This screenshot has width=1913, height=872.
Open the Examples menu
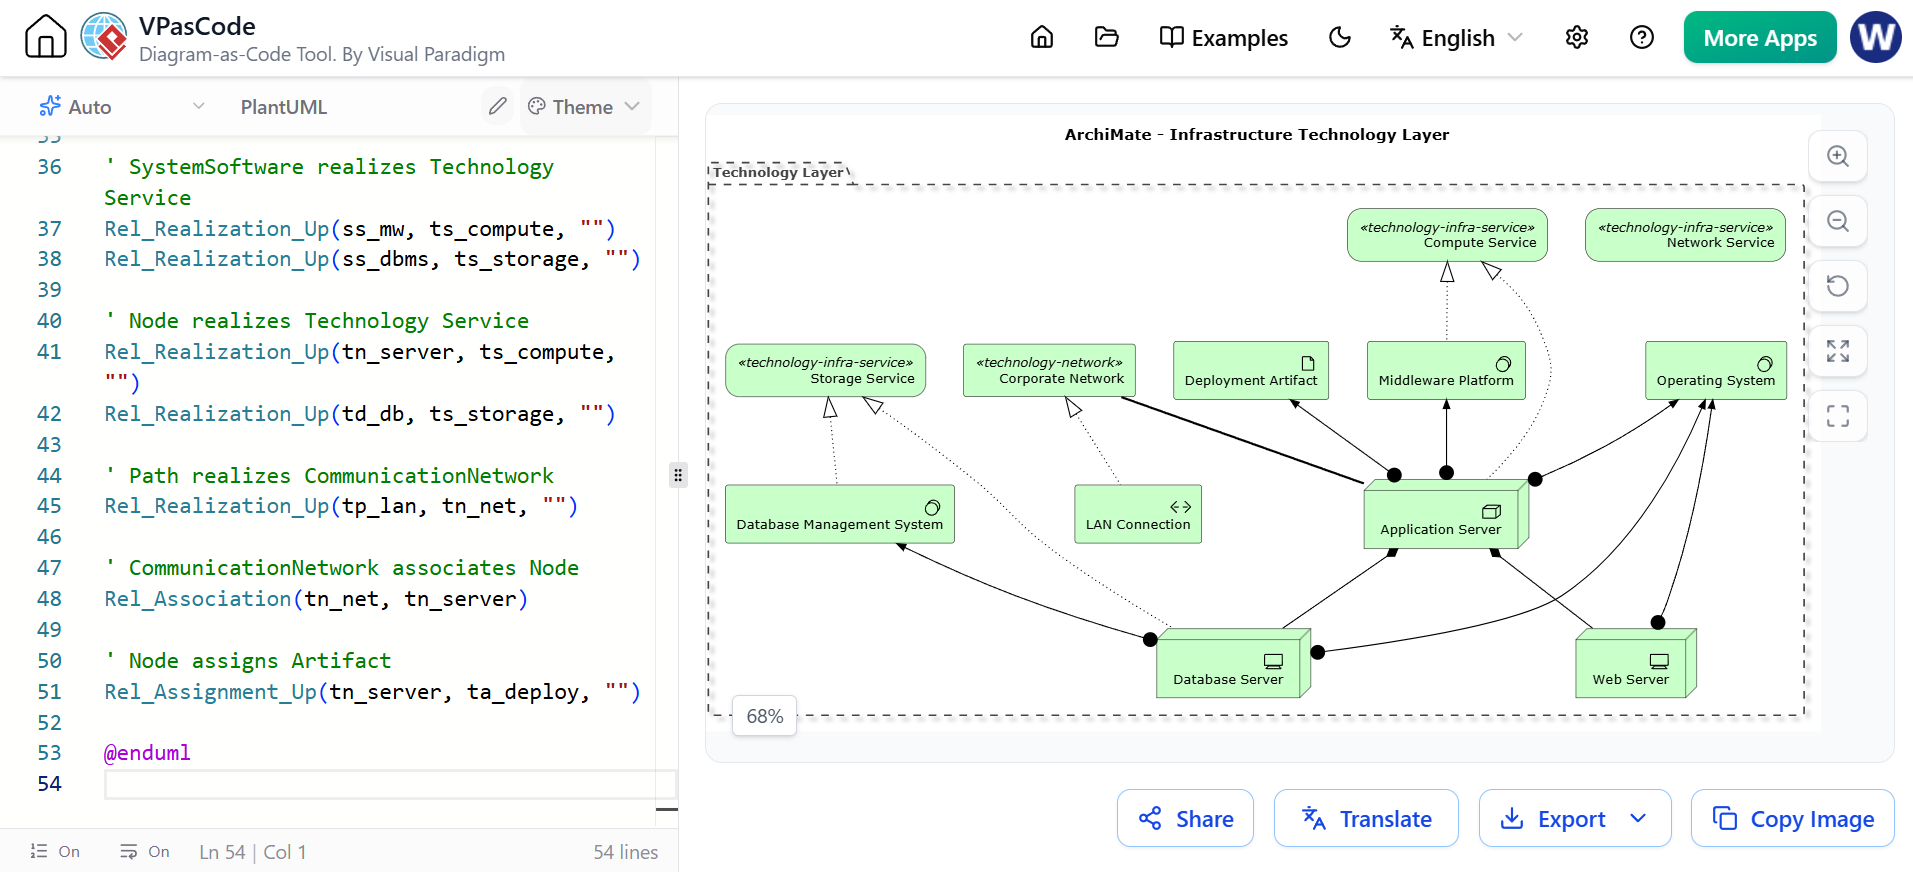click(x=1224, y=38)
